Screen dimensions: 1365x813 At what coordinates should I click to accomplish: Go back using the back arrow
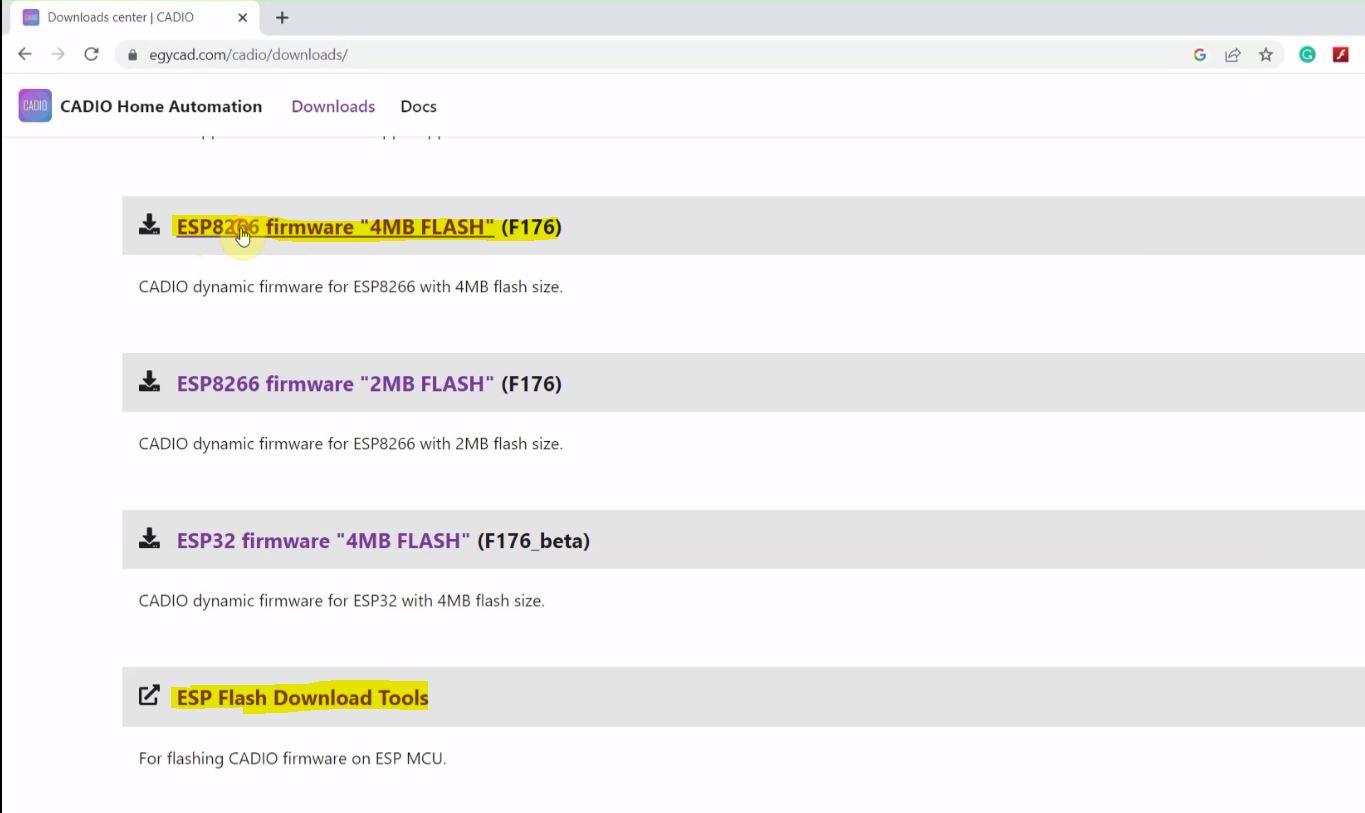(24, 54)
